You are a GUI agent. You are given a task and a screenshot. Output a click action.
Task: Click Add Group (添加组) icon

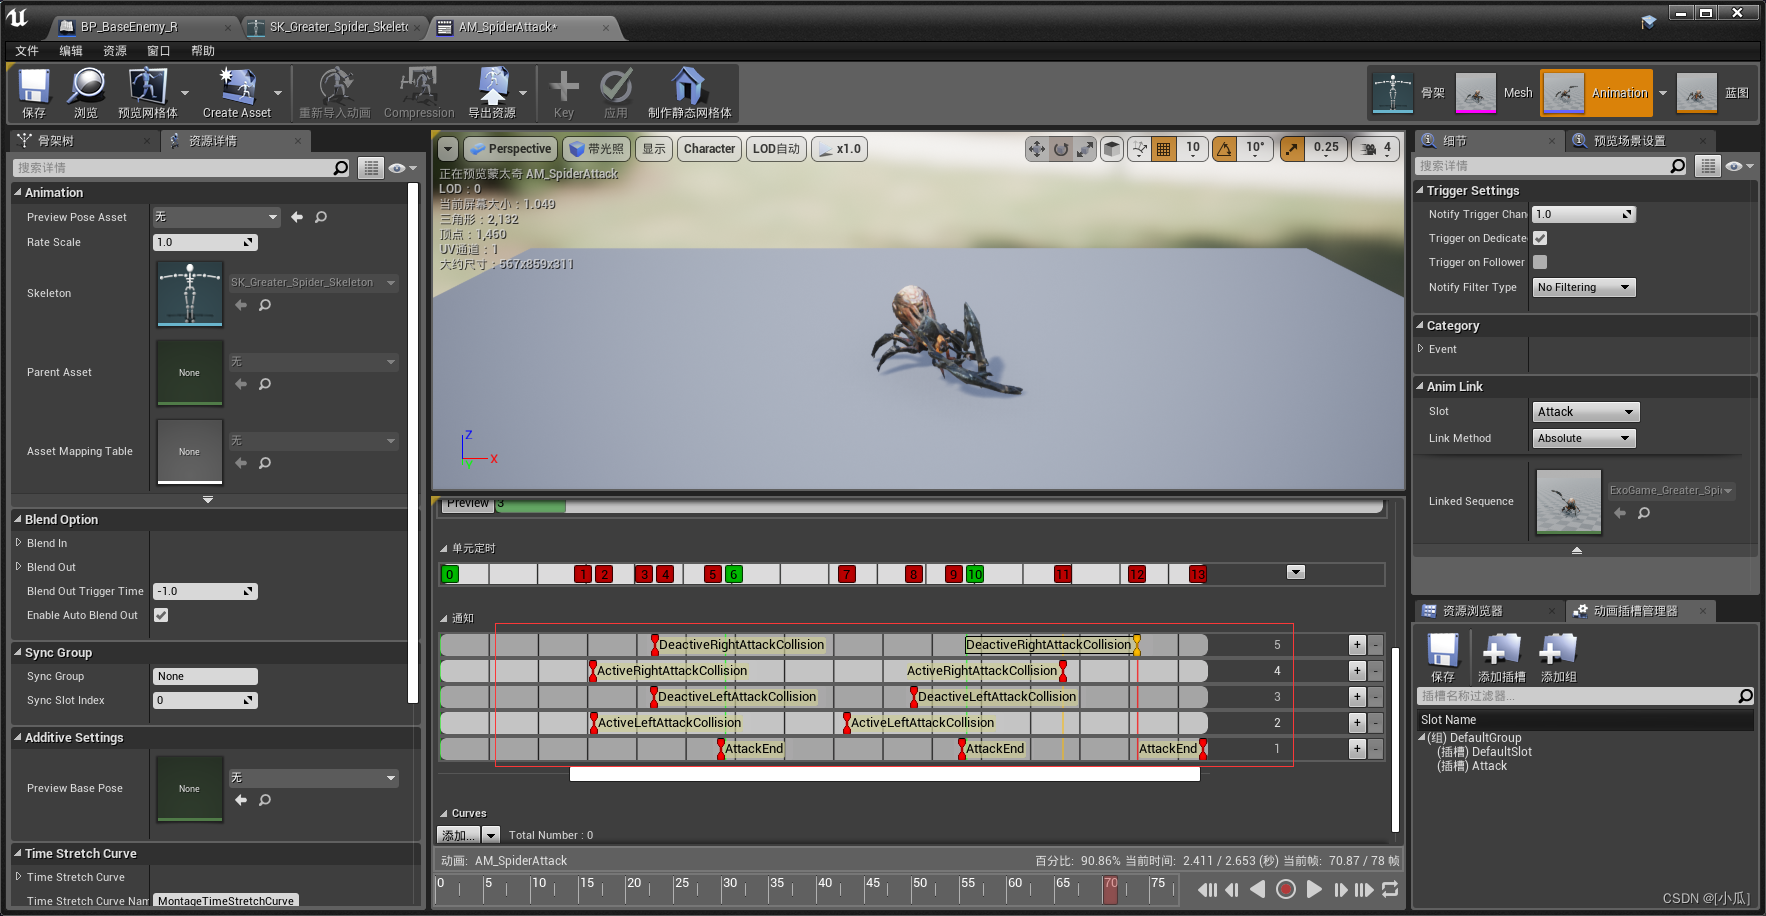(1558, 657)
